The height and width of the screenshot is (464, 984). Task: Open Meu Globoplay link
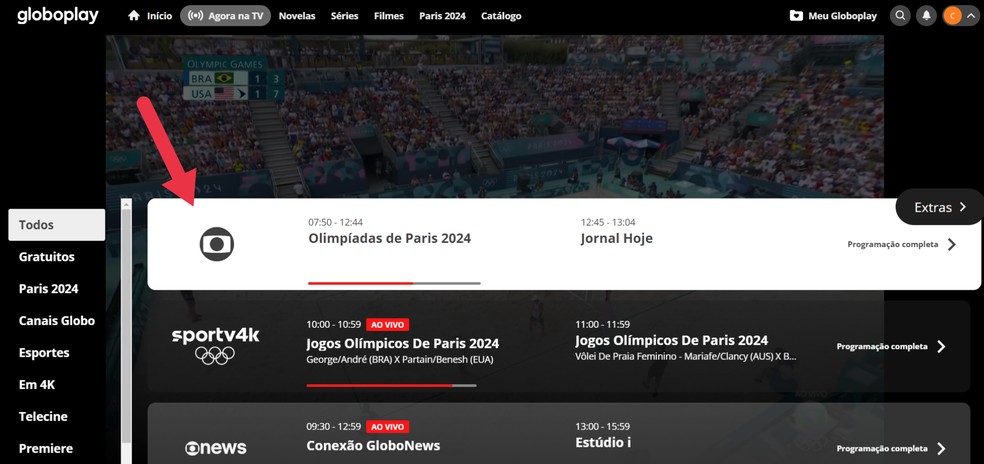842,16
